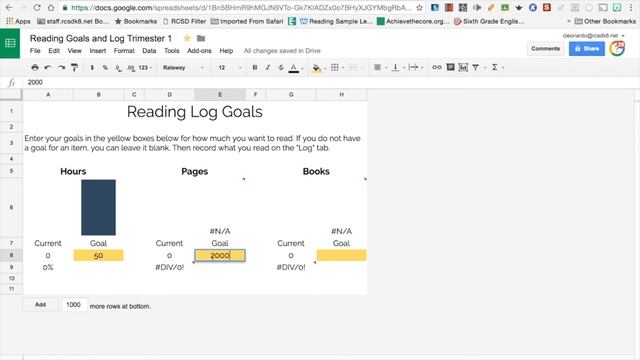Viewport: 640px width, 360px height.
Task: Open the cell borders menu
Action: (336, 67)
